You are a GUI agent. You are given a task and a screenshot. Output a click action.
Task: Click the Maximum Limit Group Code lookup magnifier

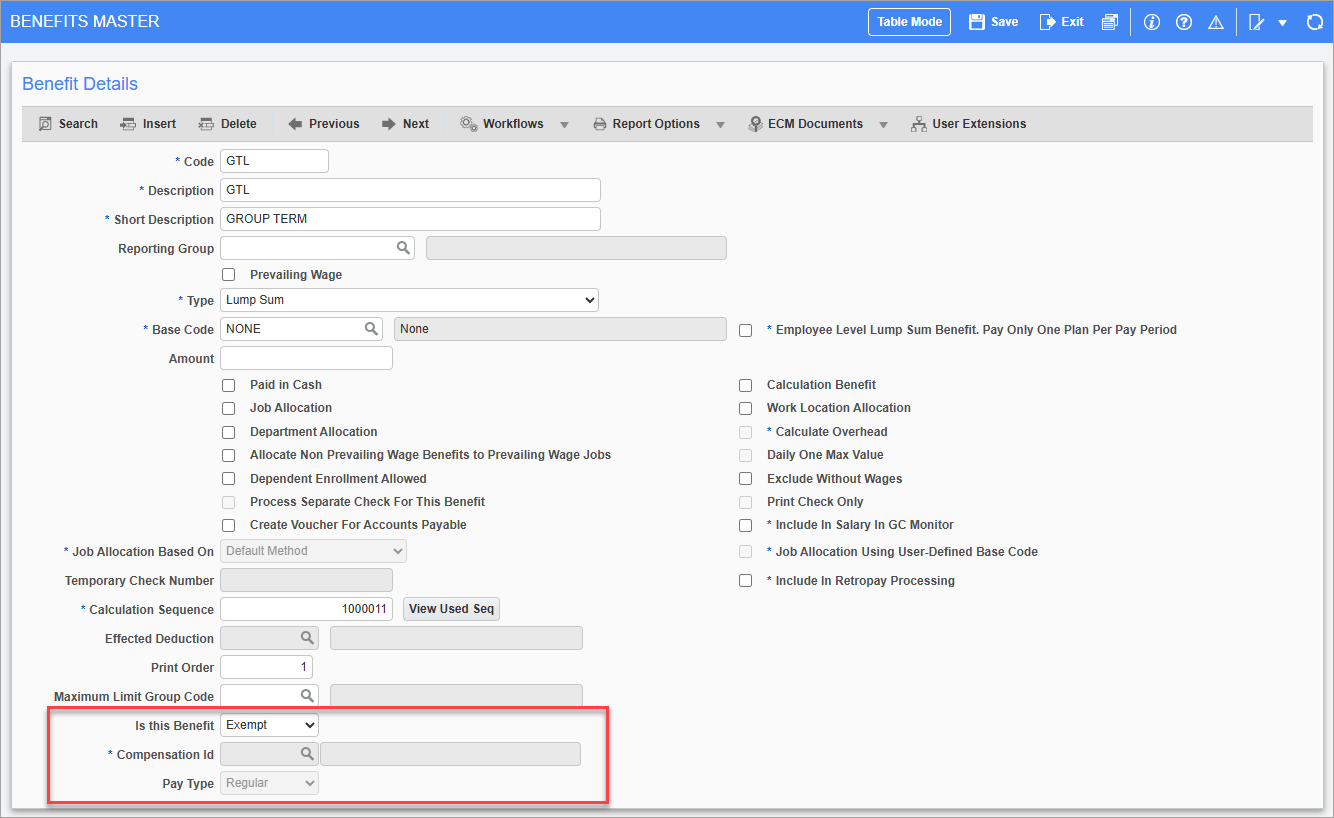point(308,695)
